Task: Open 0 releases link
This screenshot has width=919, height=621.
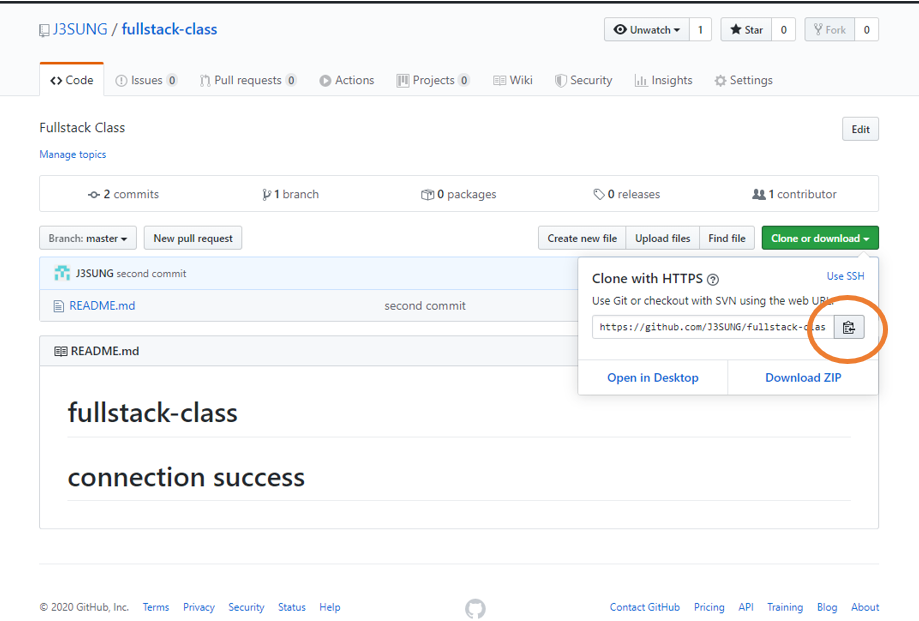Action: tap(627, 194)
